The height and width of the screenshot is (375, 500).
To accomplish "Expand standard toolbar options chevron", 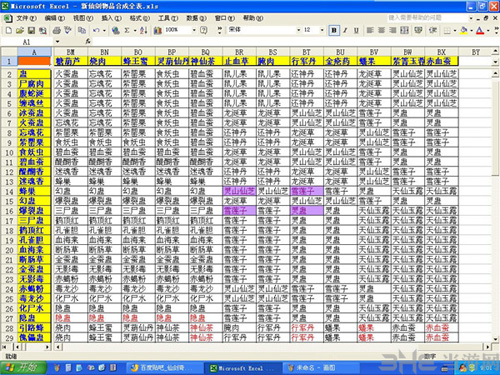I will 219,30.
